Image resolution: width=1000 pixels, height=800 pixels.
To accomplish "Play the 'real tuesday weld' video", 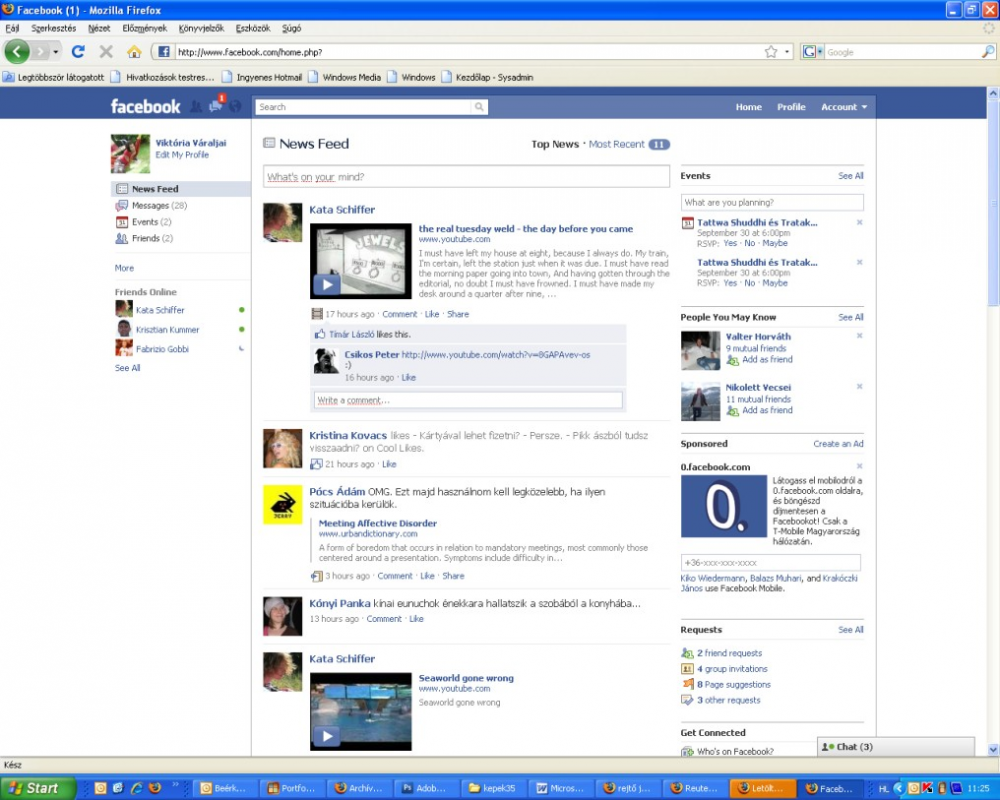I will 327,285.
